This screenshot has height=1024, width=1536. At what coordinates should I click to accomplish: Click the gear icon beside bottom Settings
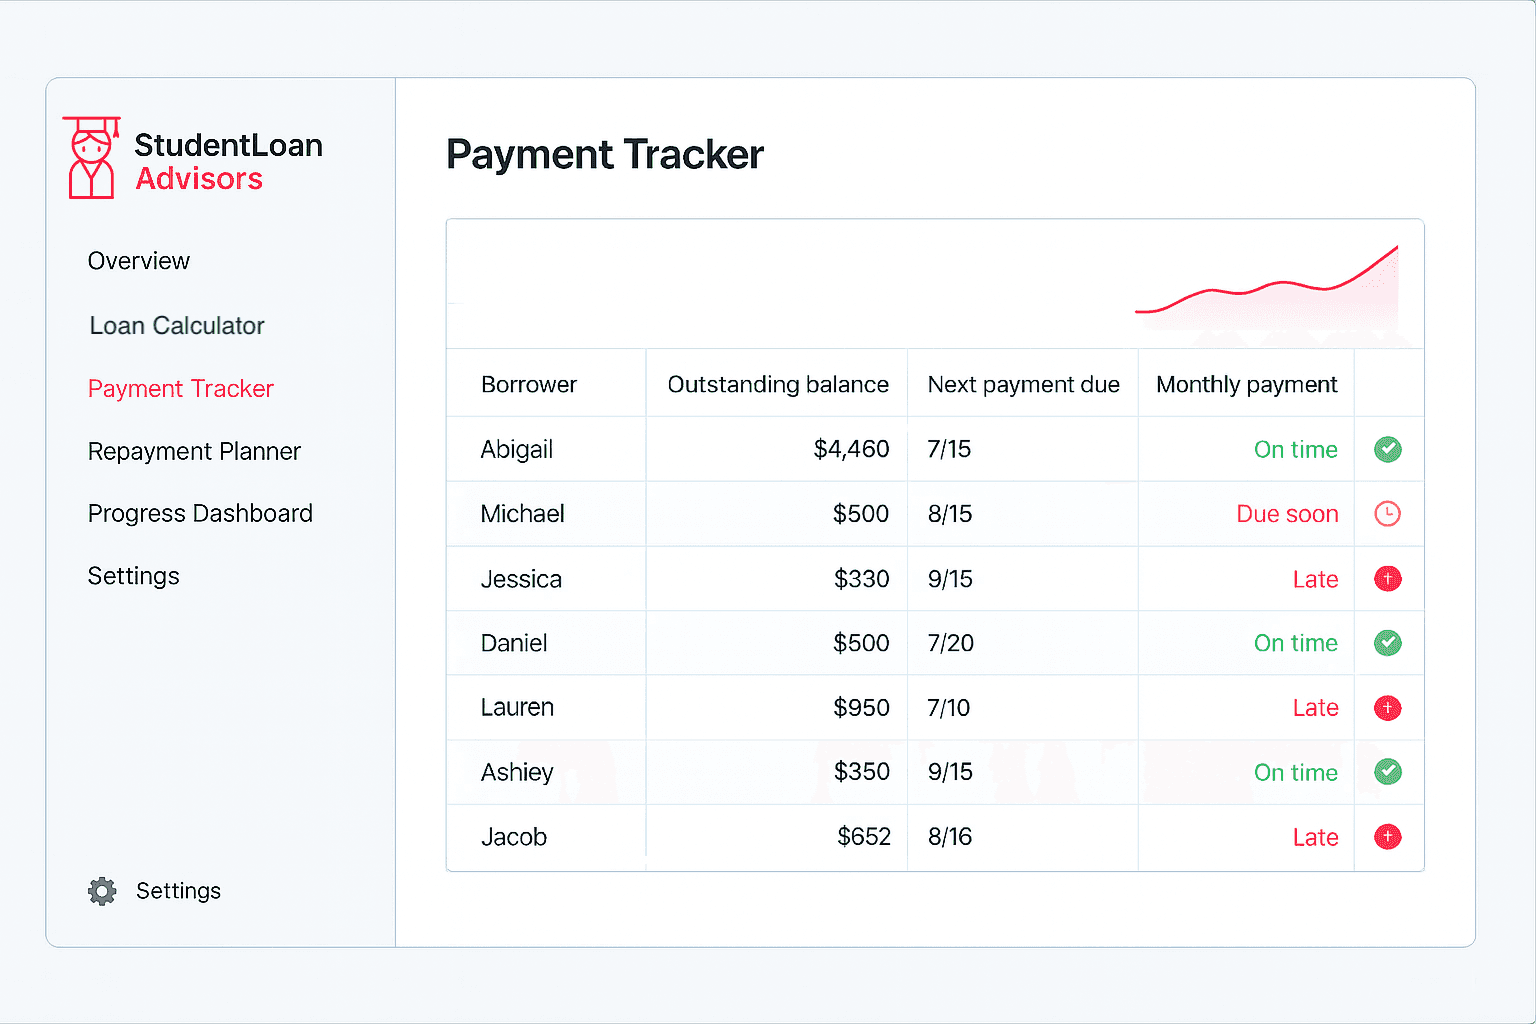click(102, 891)
